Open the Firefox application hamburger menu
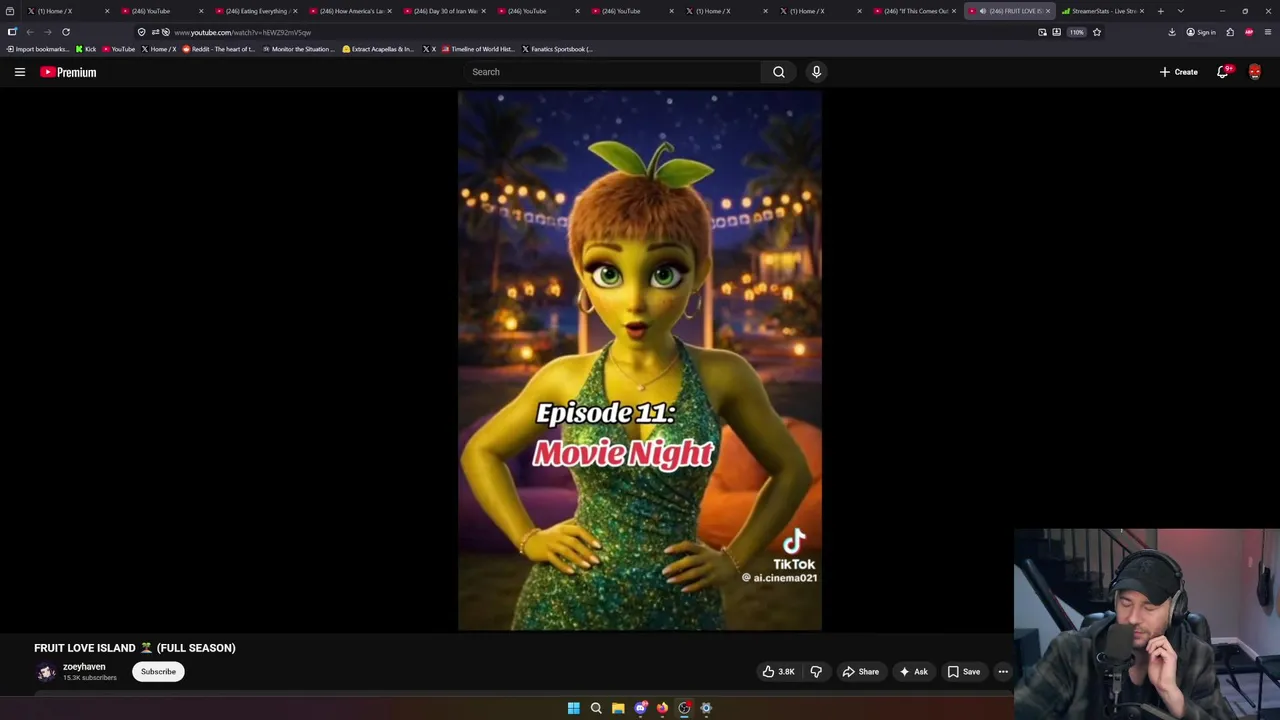The image size is (1280, 720). click(x=1267, y=32)
